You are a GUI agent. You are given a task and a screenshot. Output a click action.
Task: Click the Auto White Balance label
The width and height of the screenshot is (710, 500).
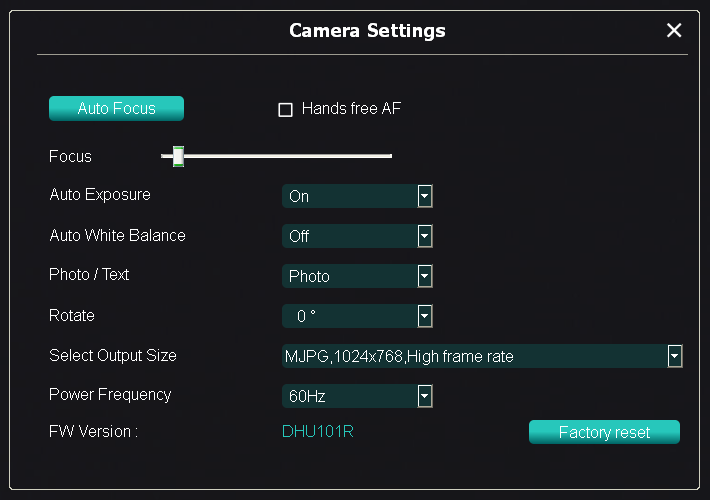click(117, 236)
